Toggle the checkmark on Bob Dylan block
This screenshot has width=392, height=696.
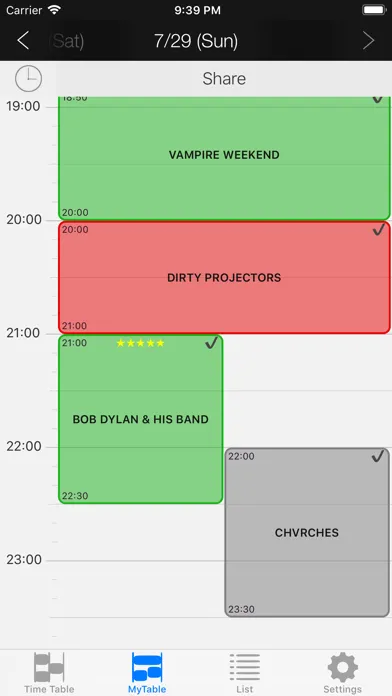coord(211,343)
